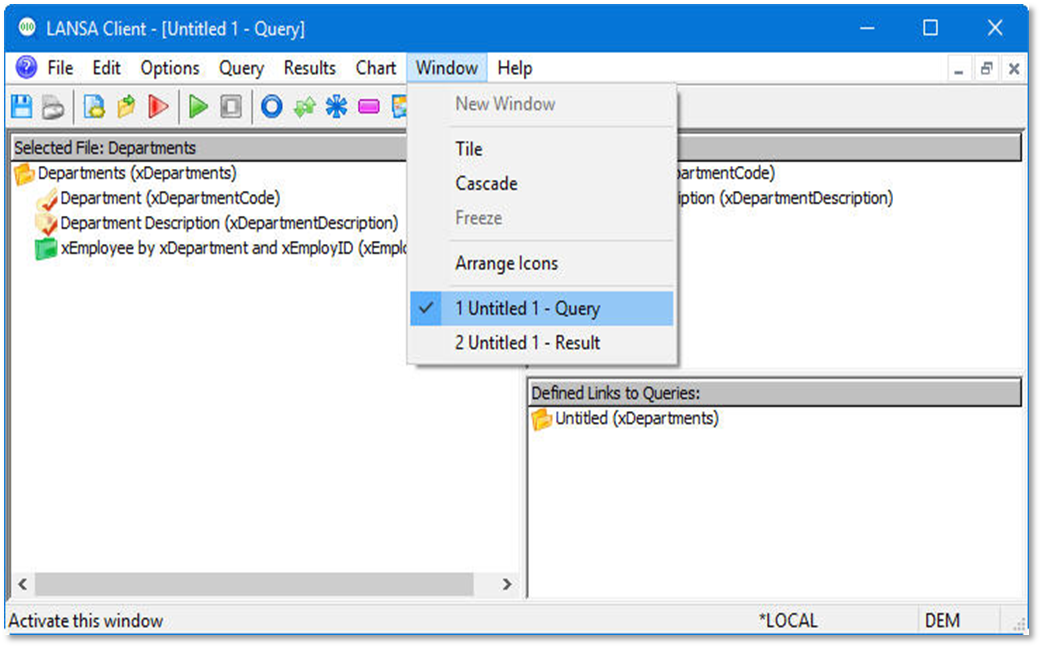This screenshot has width=1041, height=647.
Task: Select Untitled (xDepartments) link entry
Action: coord(637,418)
